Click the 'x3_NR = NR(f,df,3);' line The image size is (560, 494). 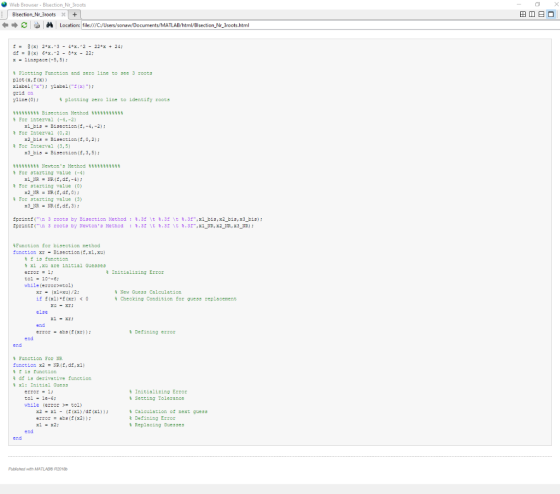coord(52,206)
